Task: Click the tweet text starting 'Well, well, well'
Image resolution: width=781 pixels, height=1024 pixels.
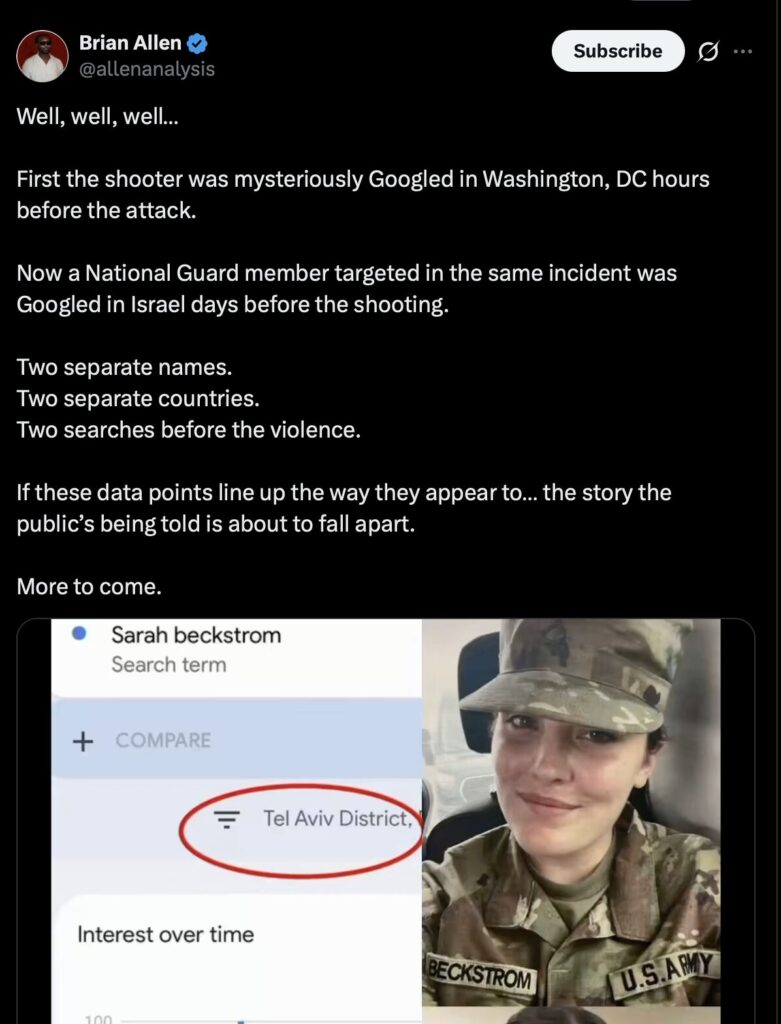Action: click(97, 117)
